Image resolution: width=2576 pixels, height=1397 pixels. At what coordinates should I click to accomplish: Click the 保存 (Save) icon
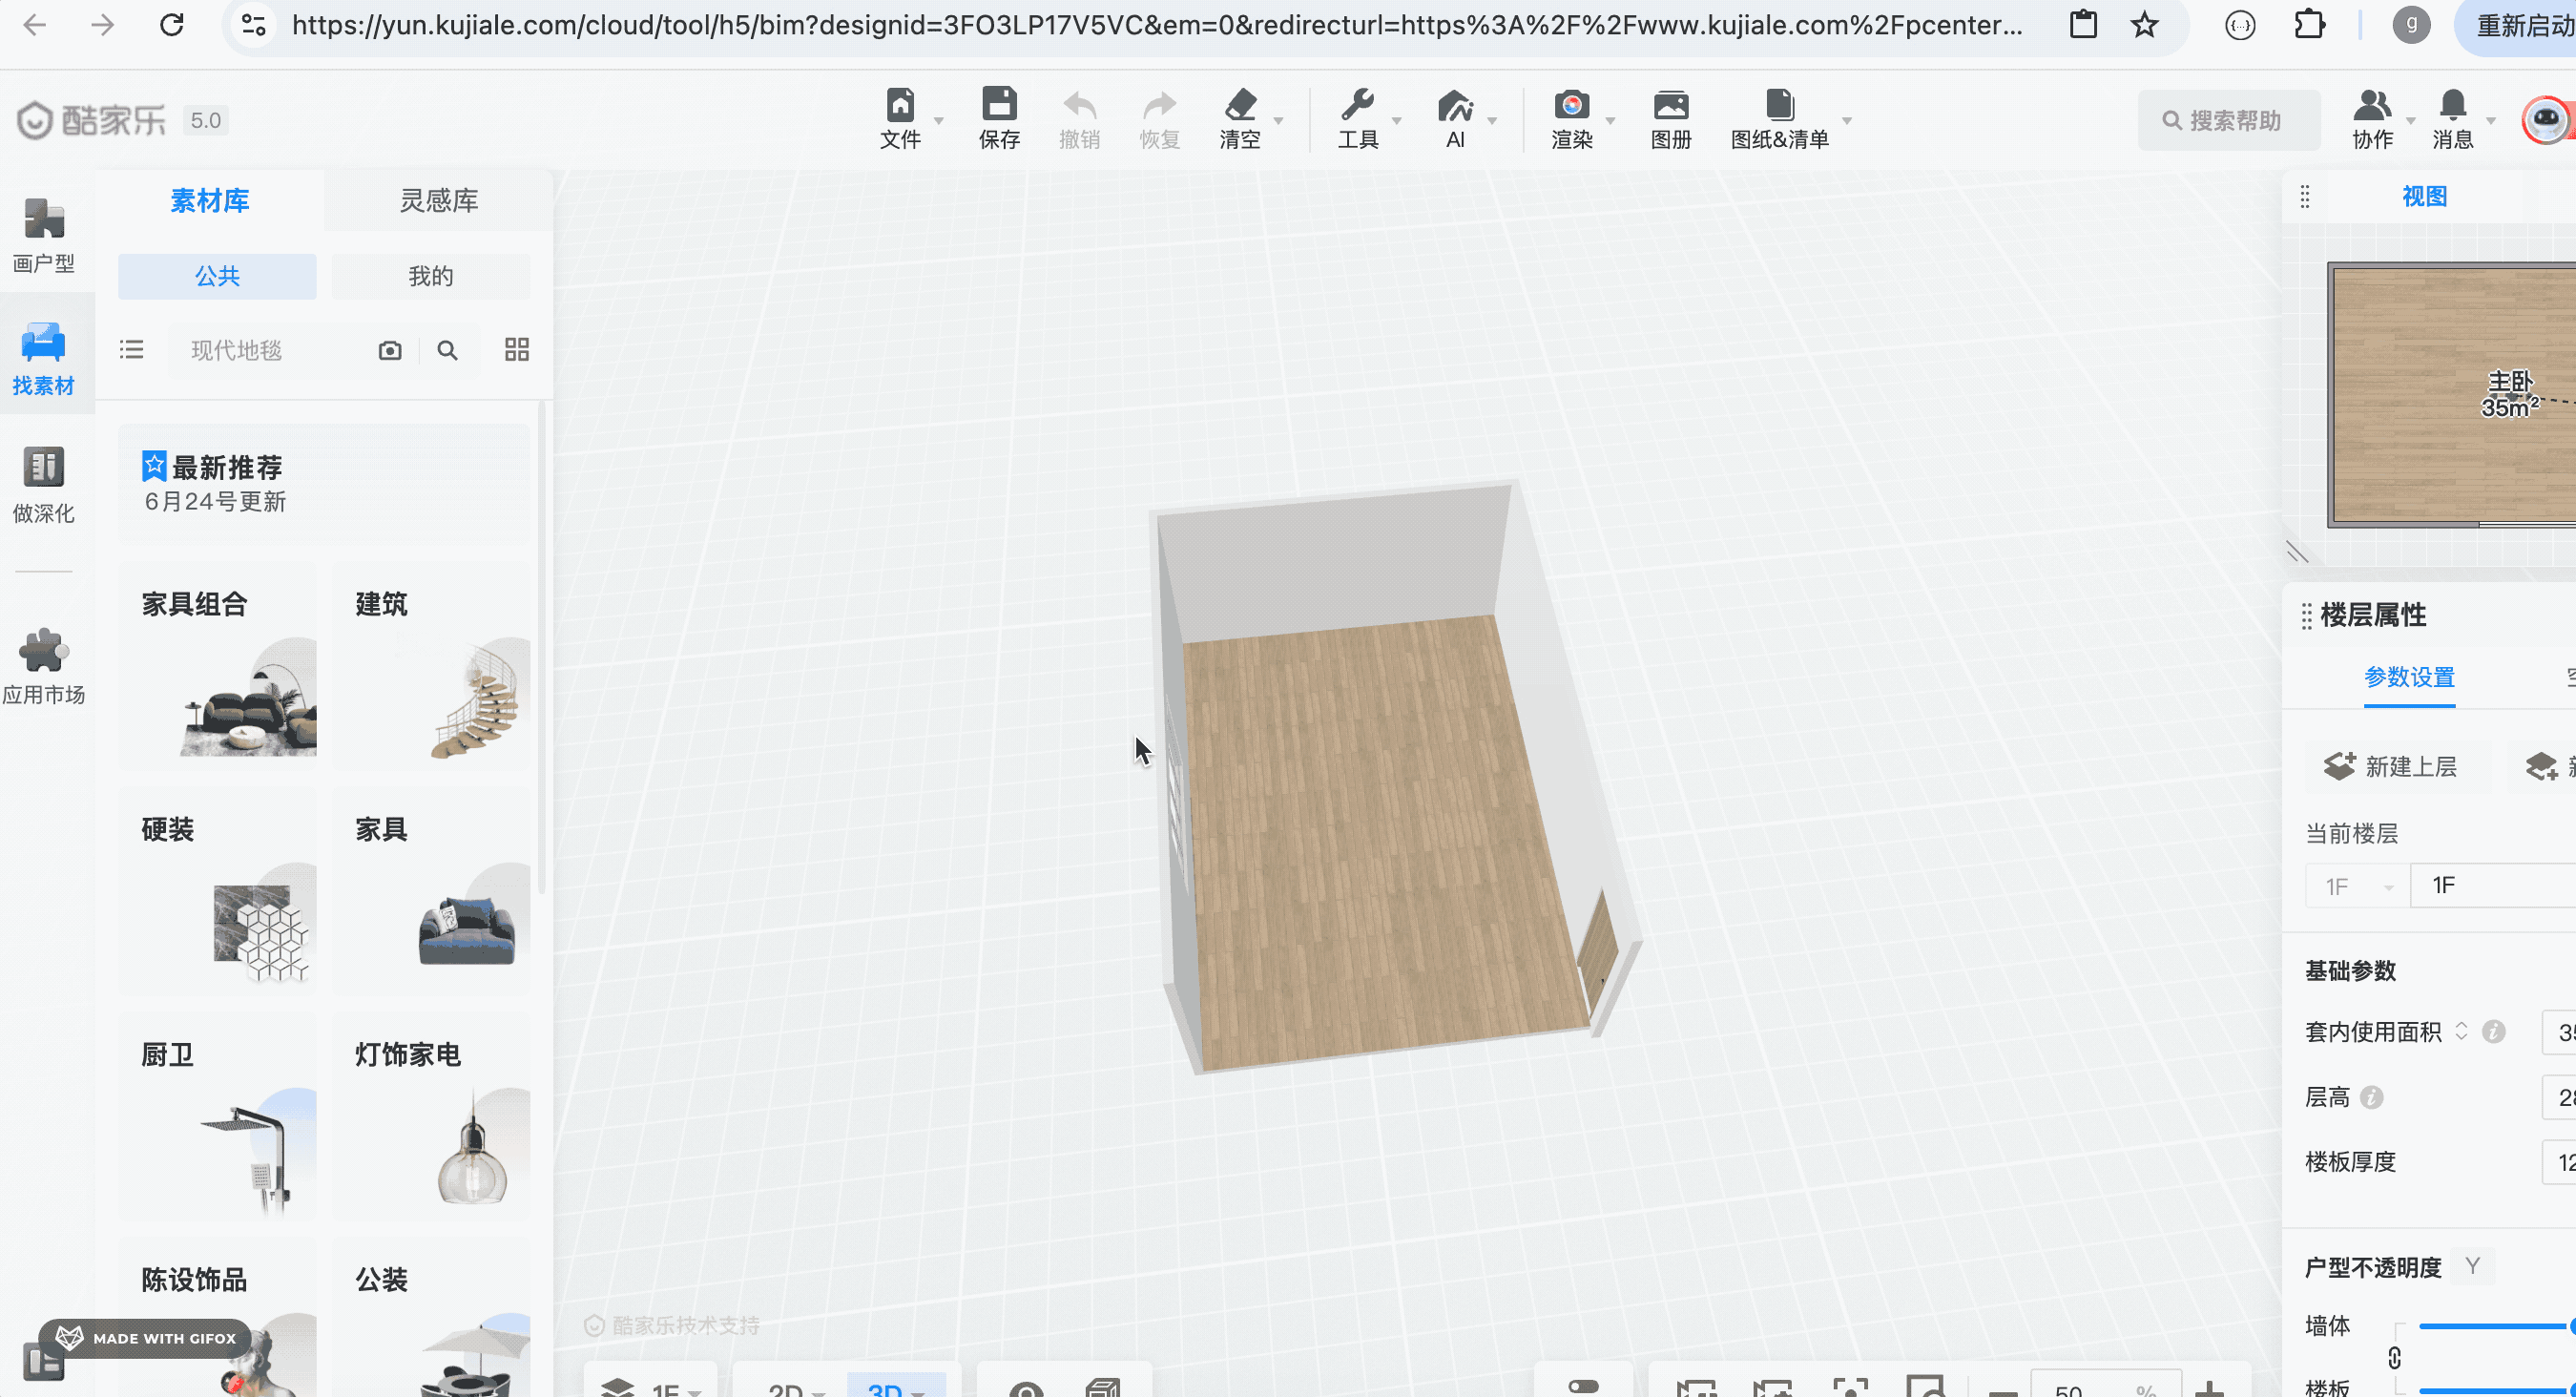coord(999,104)
